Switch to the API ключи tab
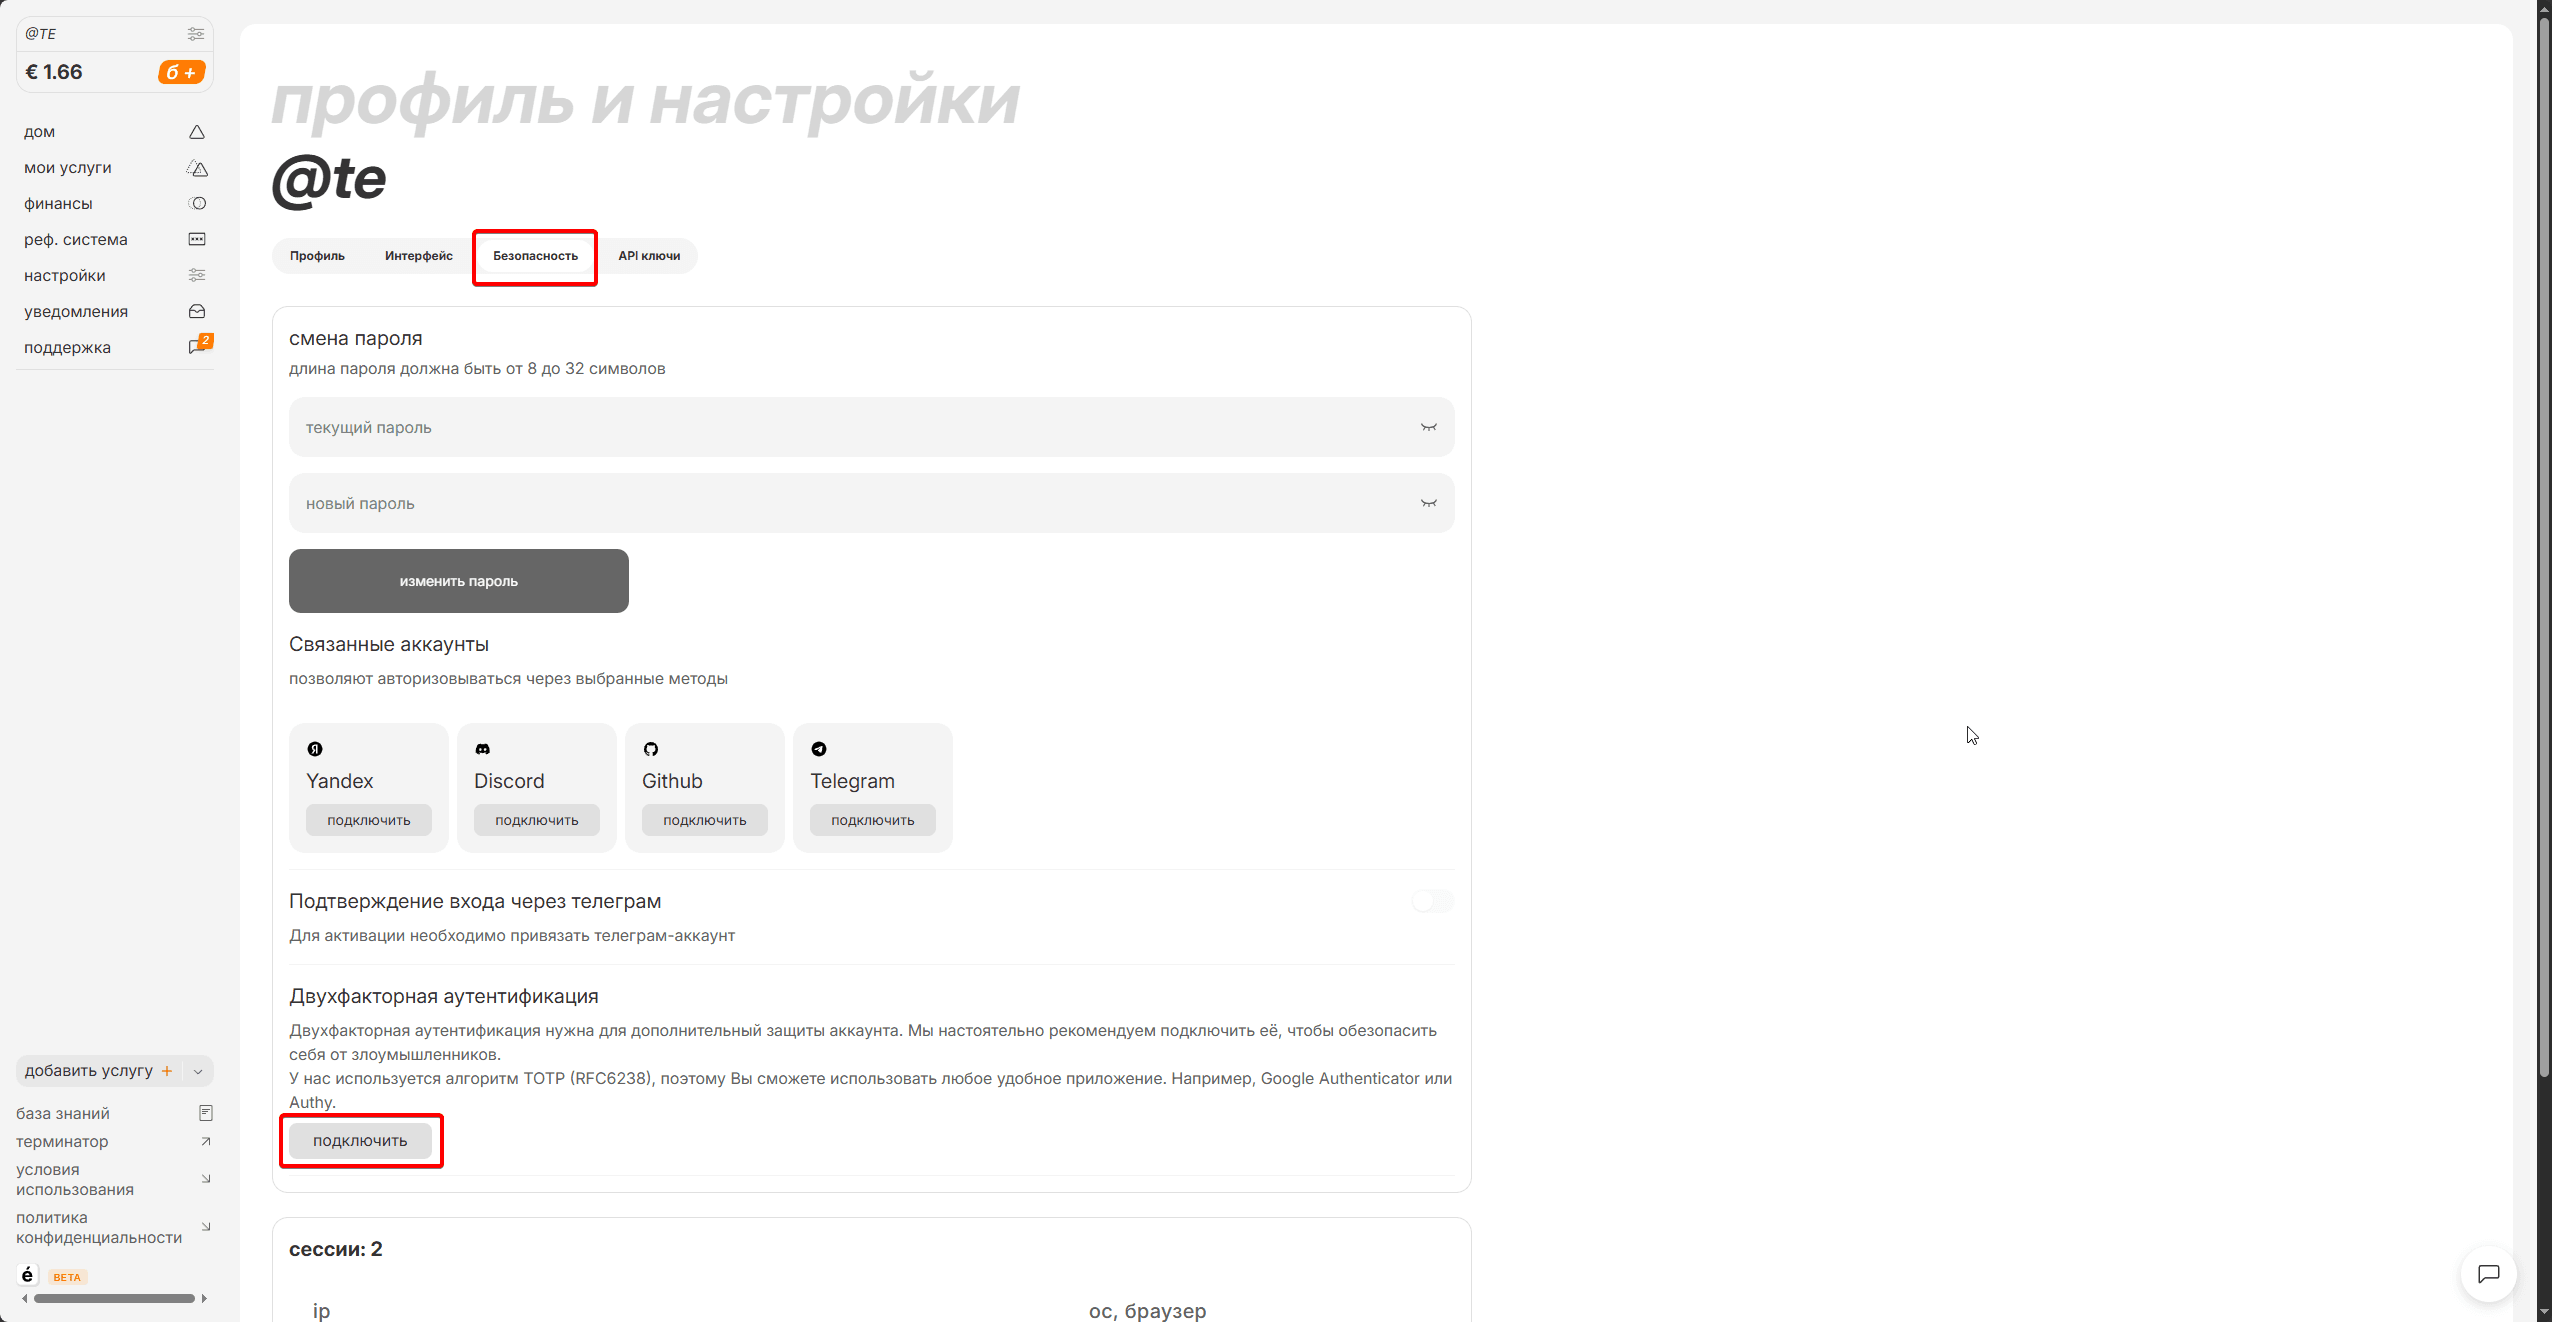This screenshot has height=1322, width=2552. coord(649,256)
